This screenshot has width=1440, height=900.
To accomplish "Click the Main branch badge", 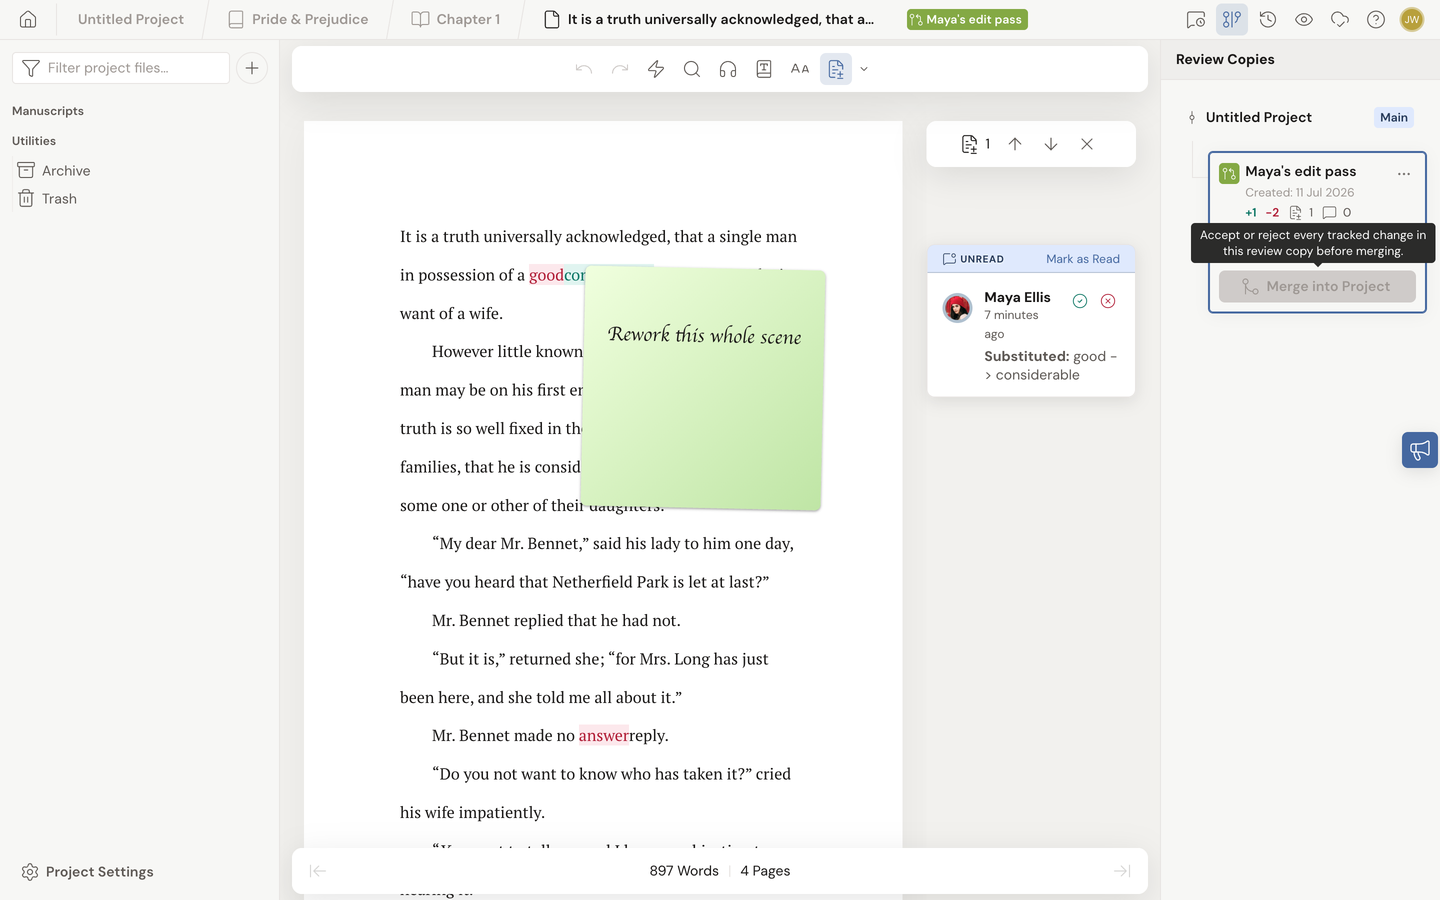I will 1394,117.
